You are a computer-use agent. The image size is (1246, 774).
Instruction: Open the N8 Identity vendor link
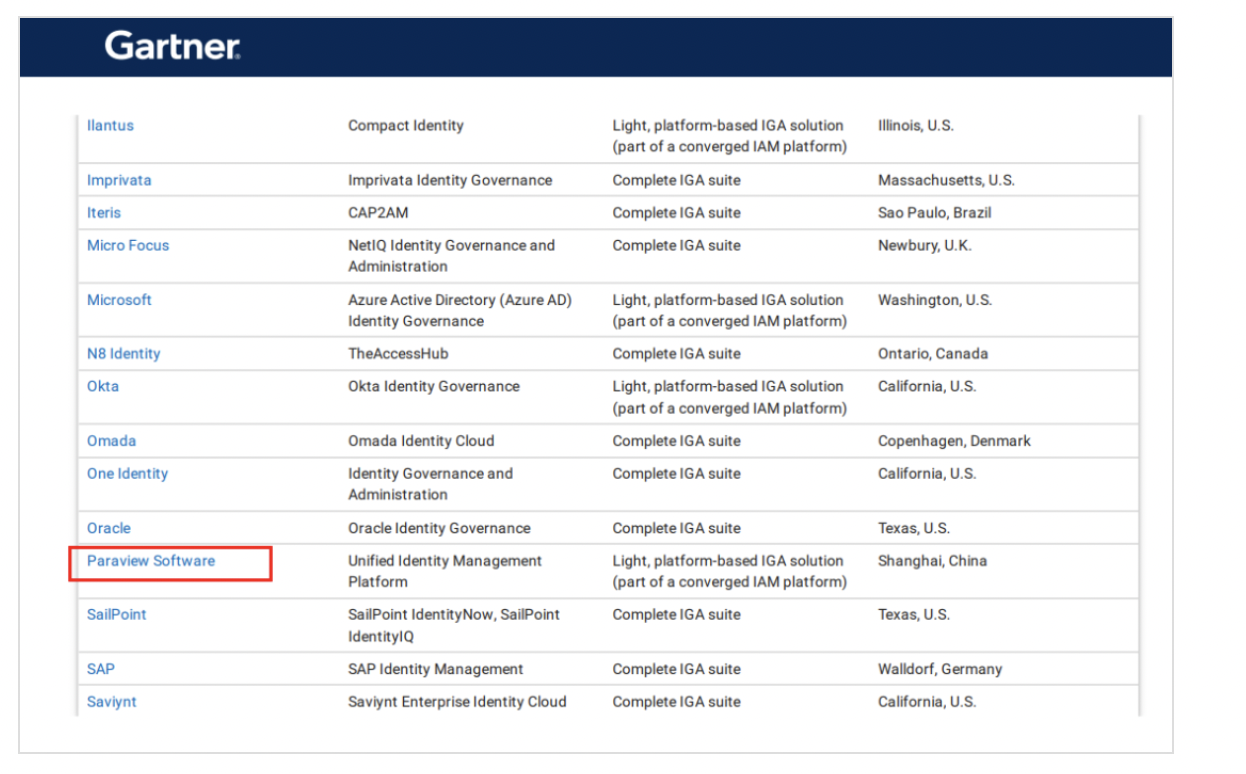pyautogui.click(x=123, y=354)
